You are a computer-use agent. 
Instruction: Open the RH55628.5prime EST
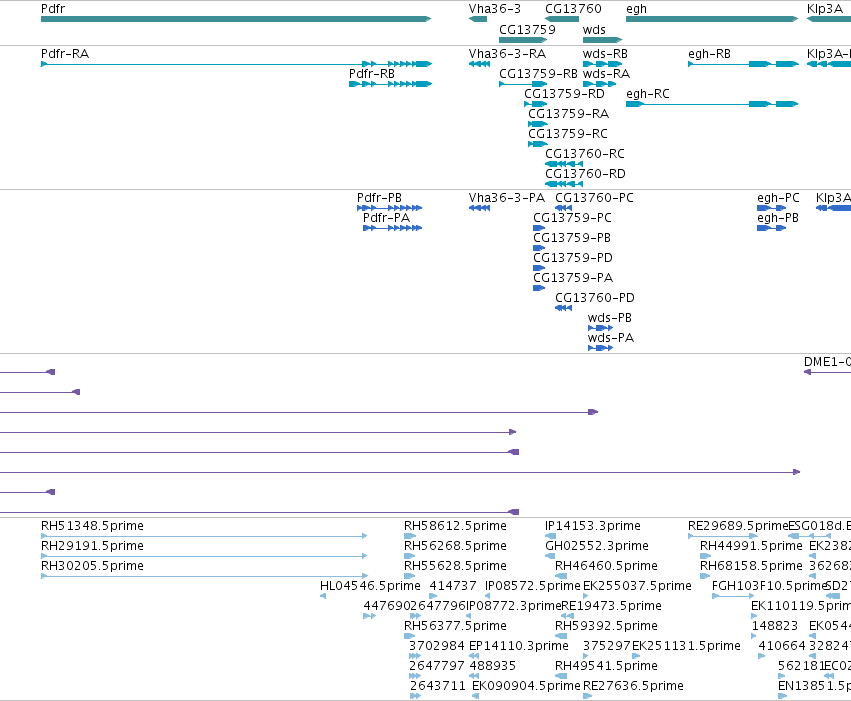click(410, 576)
